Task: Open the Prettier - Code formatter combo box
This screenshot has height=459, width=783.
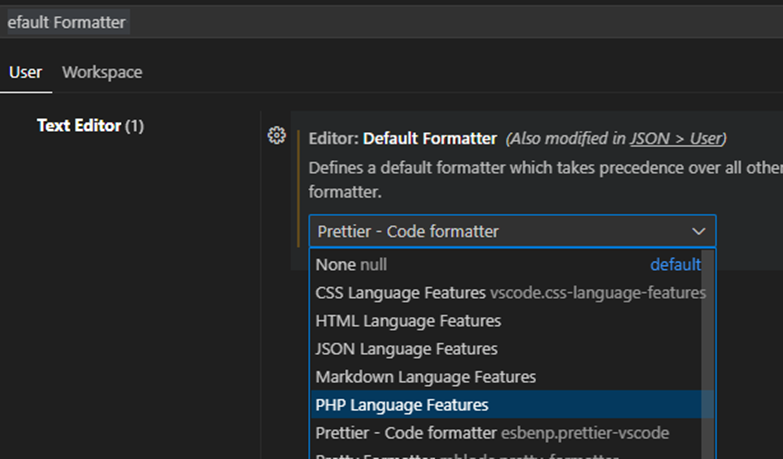Action: coord(500,232)
